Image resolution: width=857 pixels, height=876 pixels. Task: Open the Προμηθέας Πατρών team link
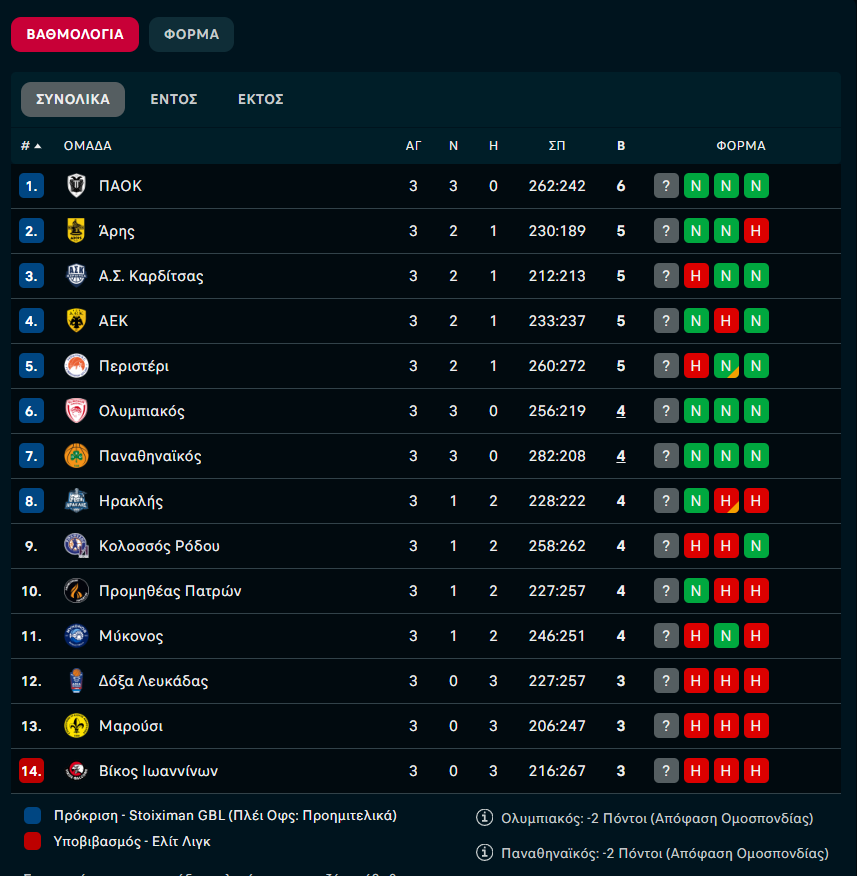click(x=170, y=591)
